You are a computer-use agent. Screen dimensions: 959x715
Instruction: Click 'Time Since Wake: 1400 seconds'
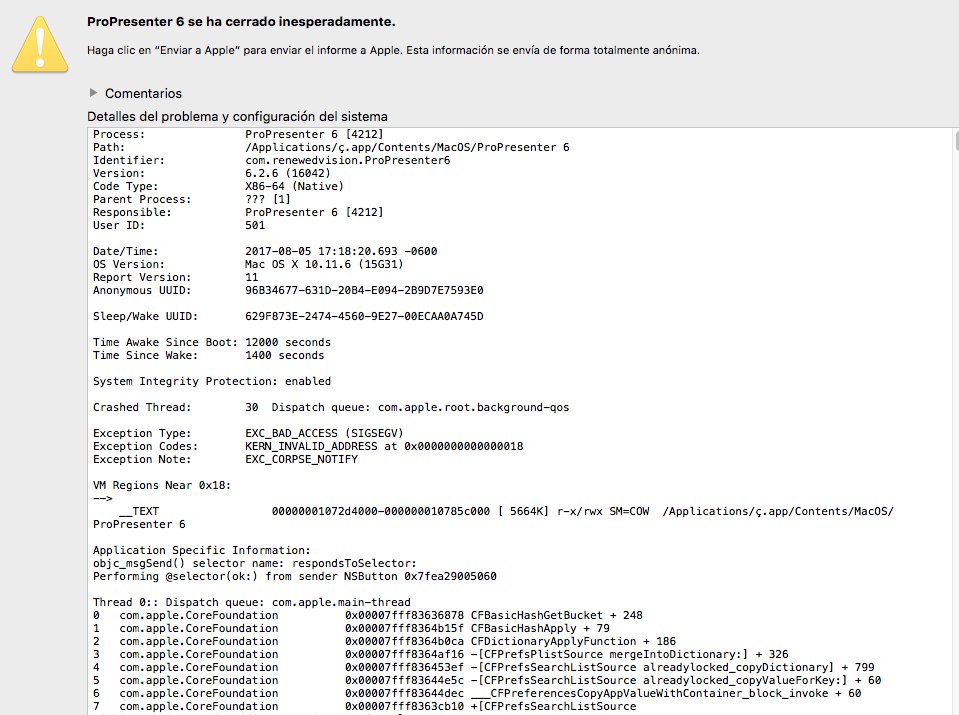pyautogui.click(x=209, y=355)
